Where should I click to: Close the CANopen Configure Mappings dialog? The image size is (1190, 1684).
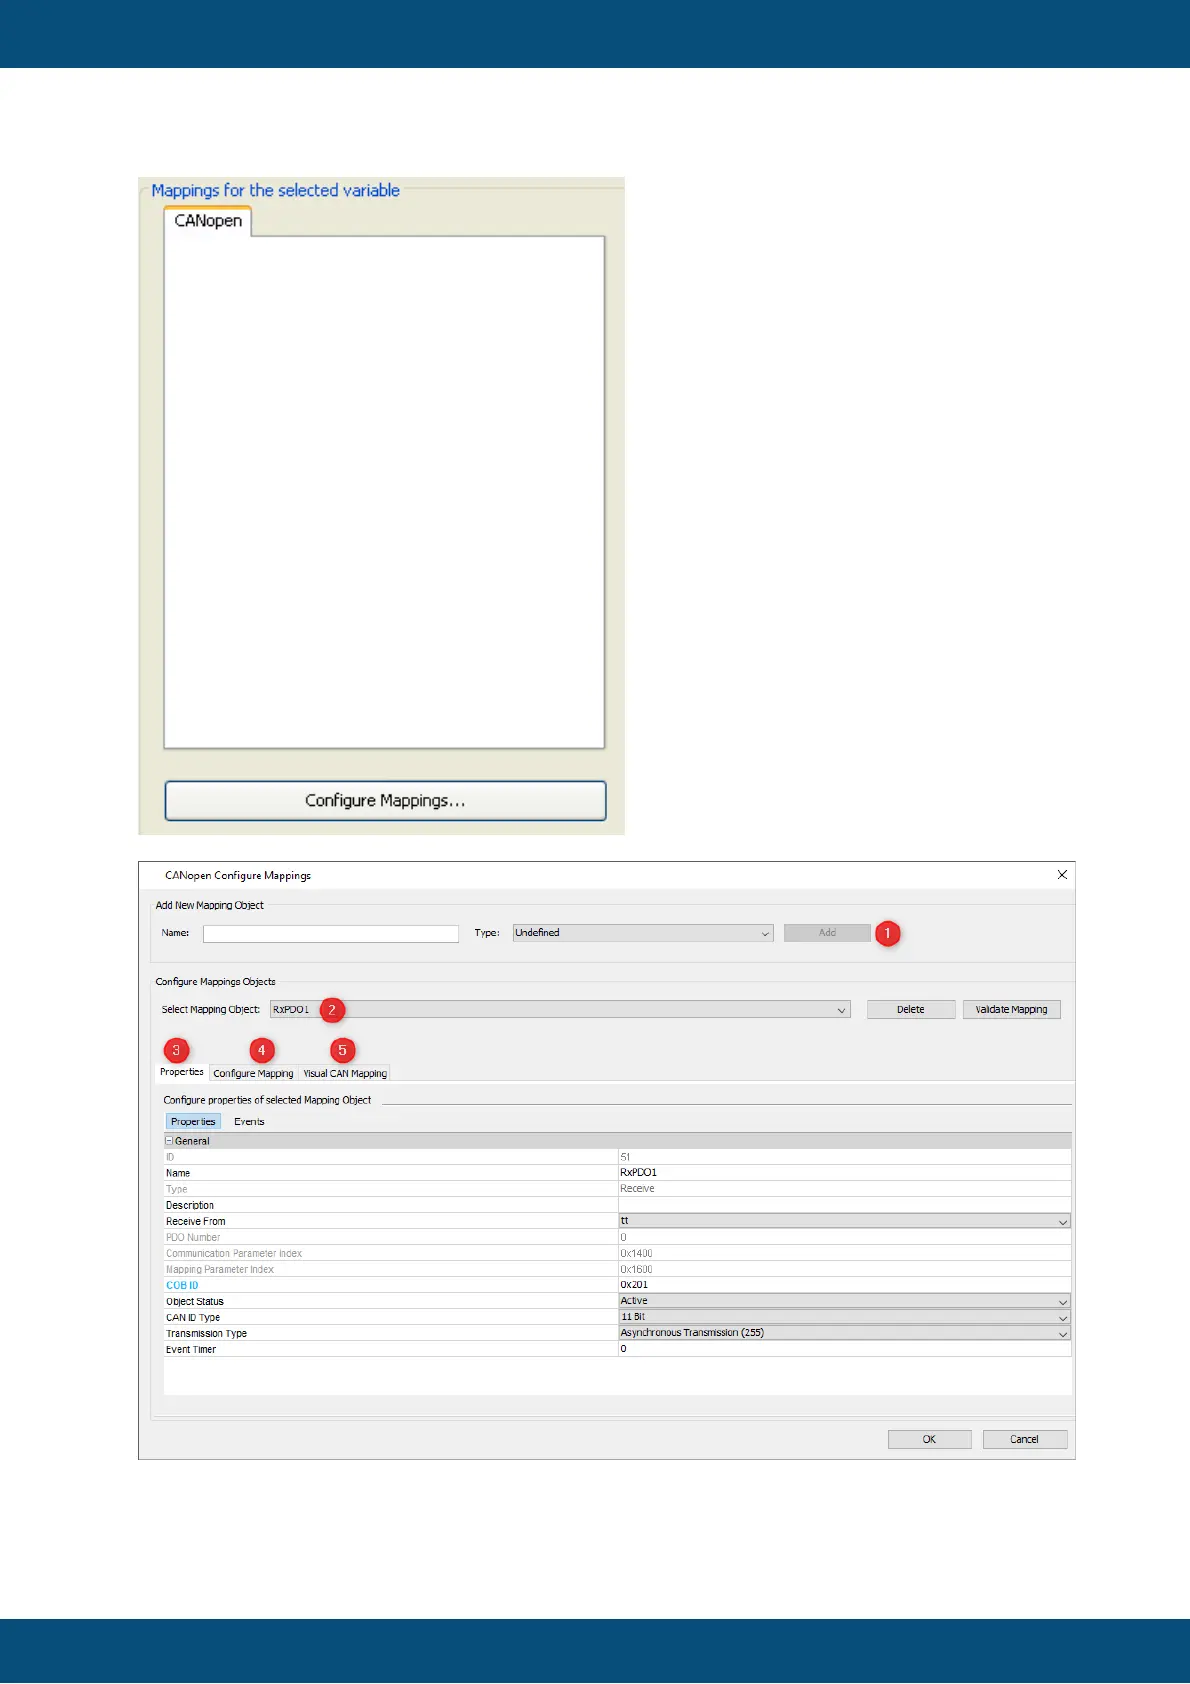click(1062, 875)
